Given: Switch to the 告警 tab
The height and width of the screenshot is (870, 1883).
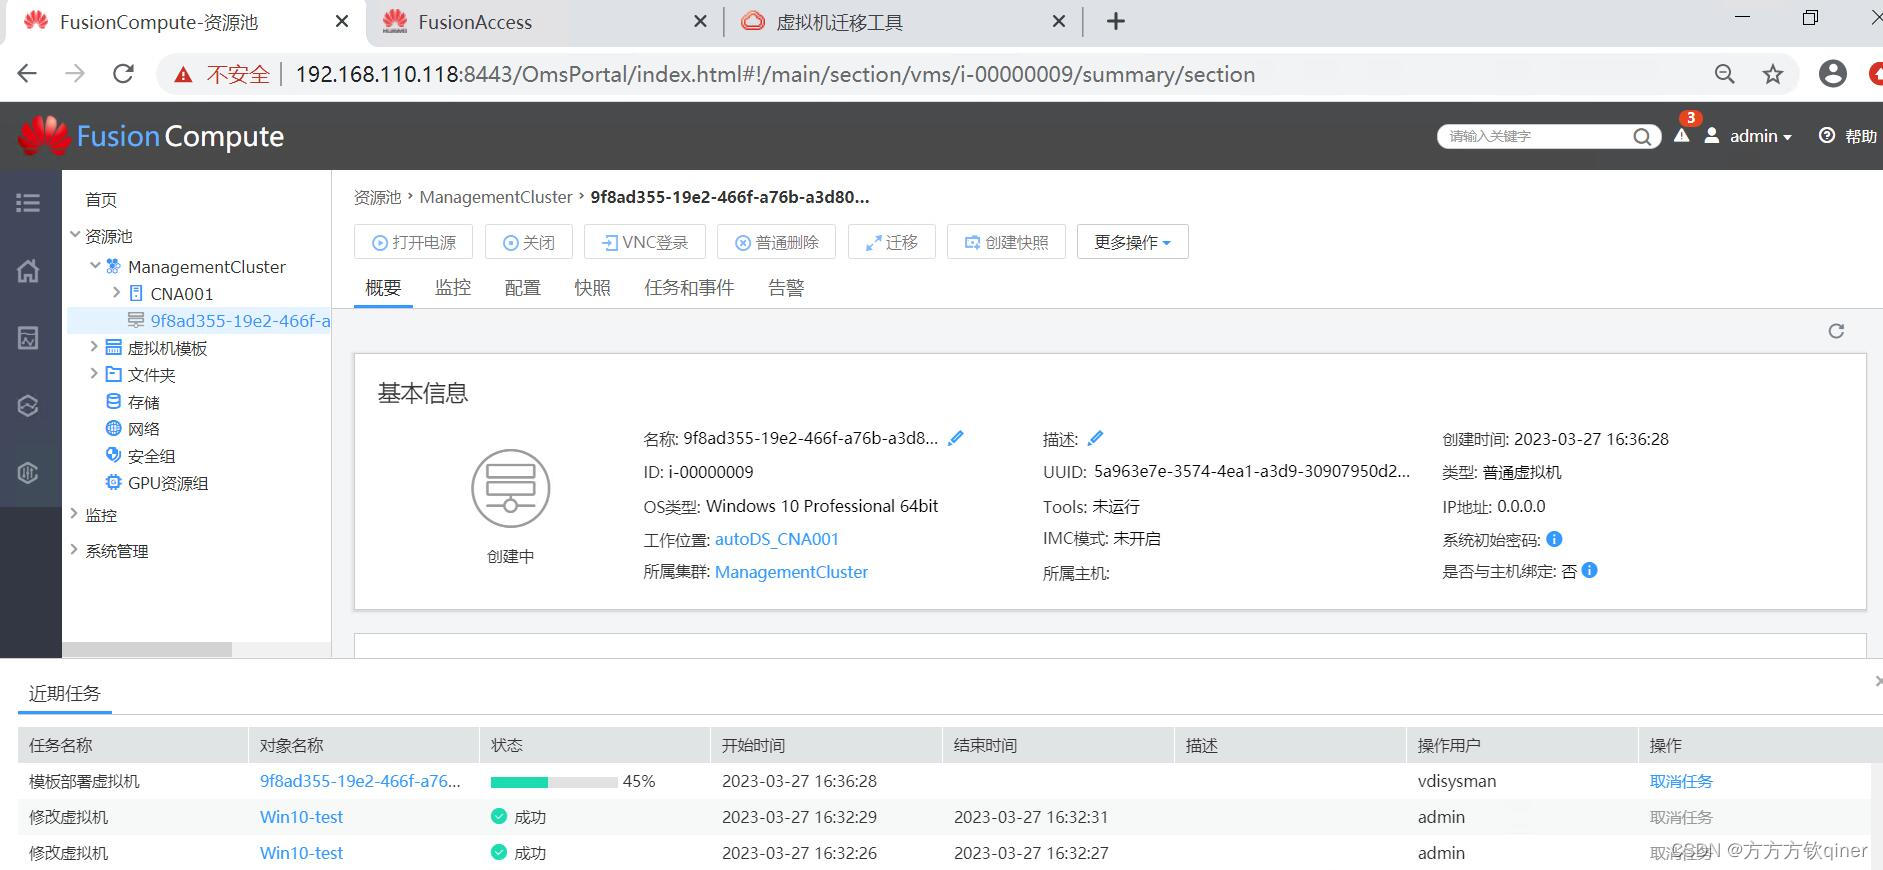Looking at the screenshot, I should 786,288.
